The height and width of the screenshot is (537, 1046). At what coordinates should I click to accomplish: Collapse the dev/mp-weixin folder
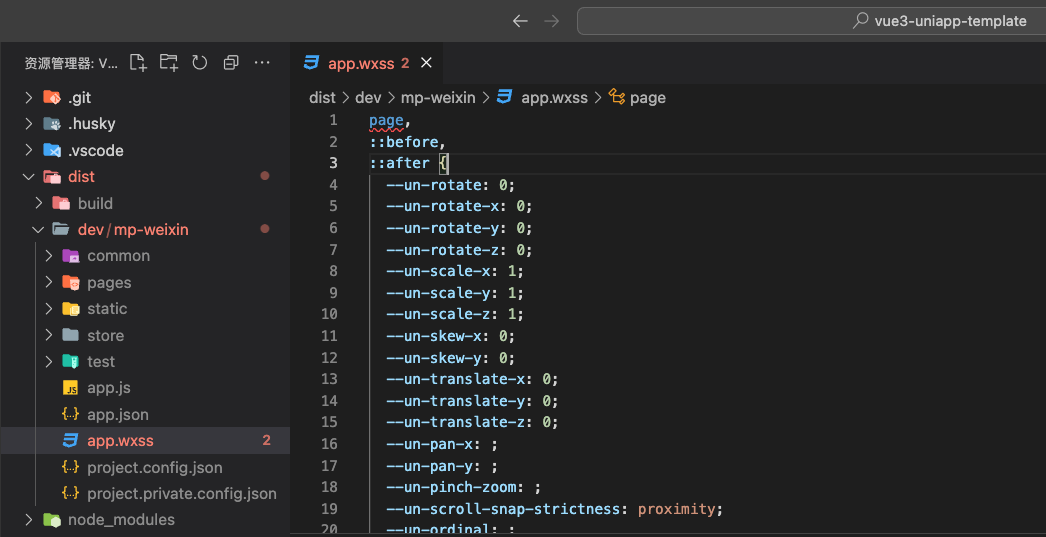click(x=39, y=229)
